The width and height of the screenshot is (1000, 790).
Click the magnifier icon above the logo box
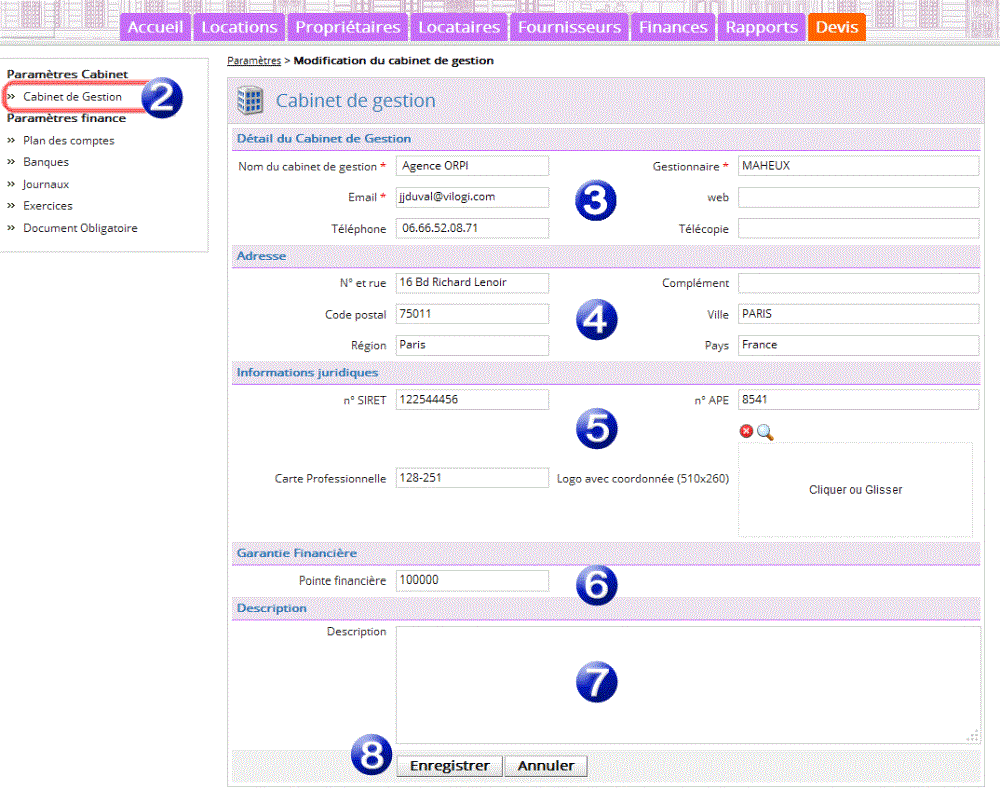coord(765,432)
